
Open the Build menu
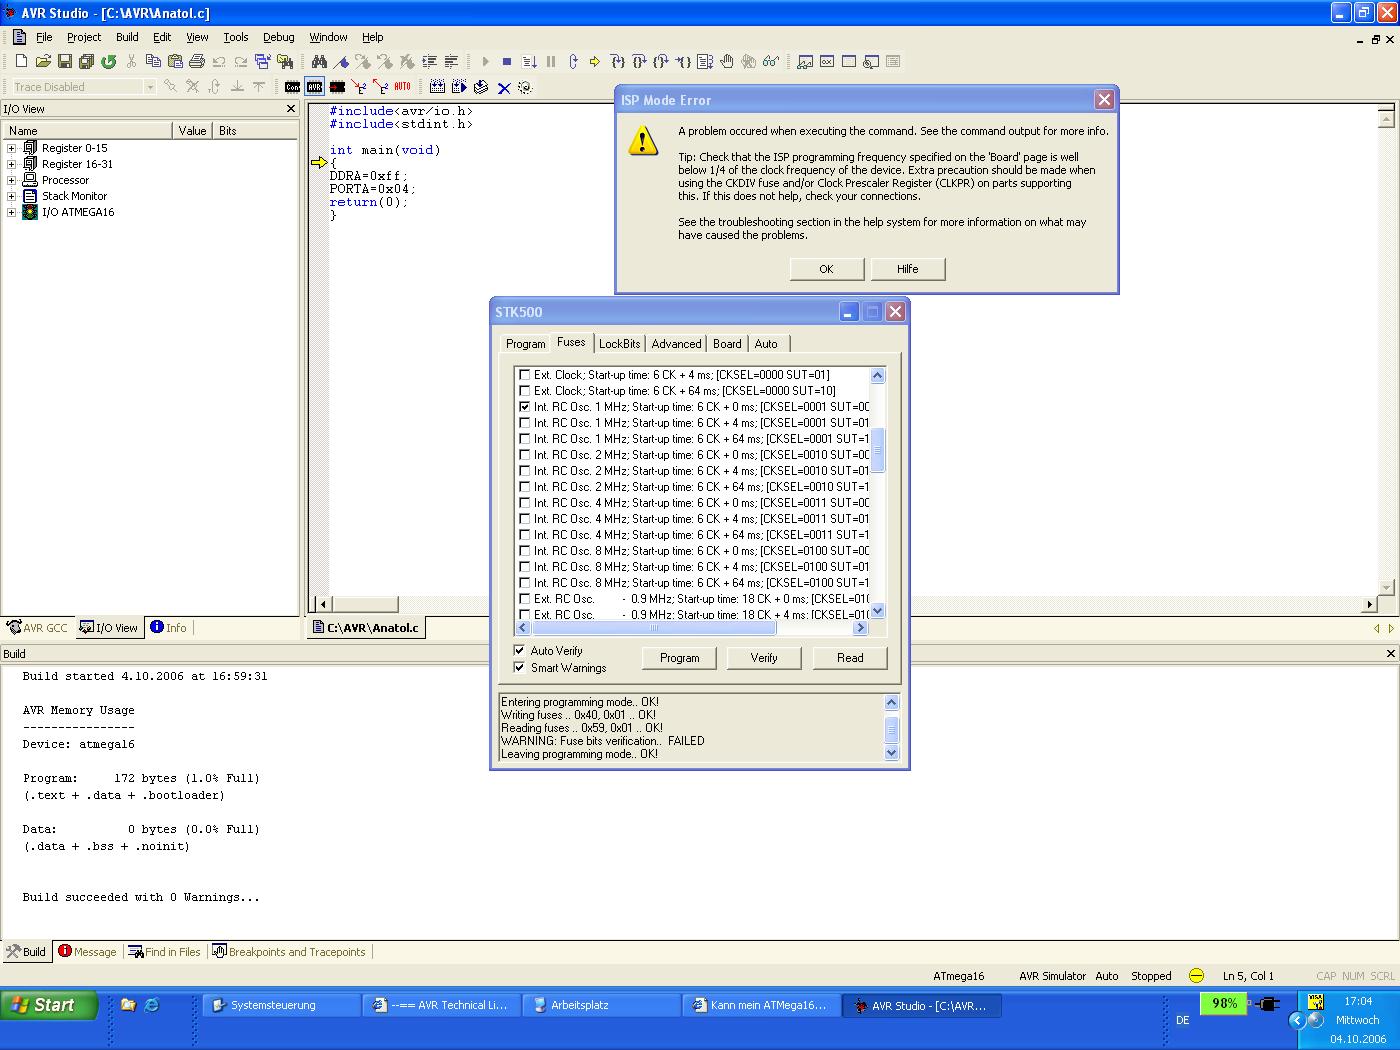coord(127,37)
